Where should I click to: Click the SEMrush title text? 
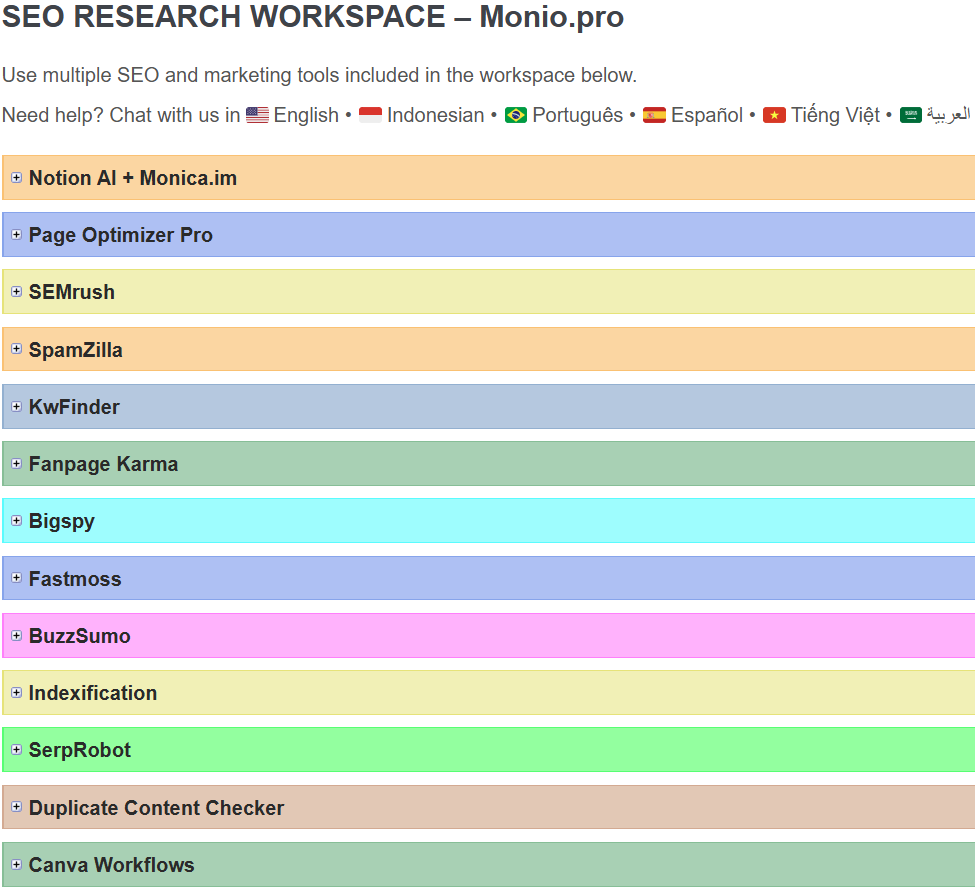pyautogui.click(x=72, y=292)
